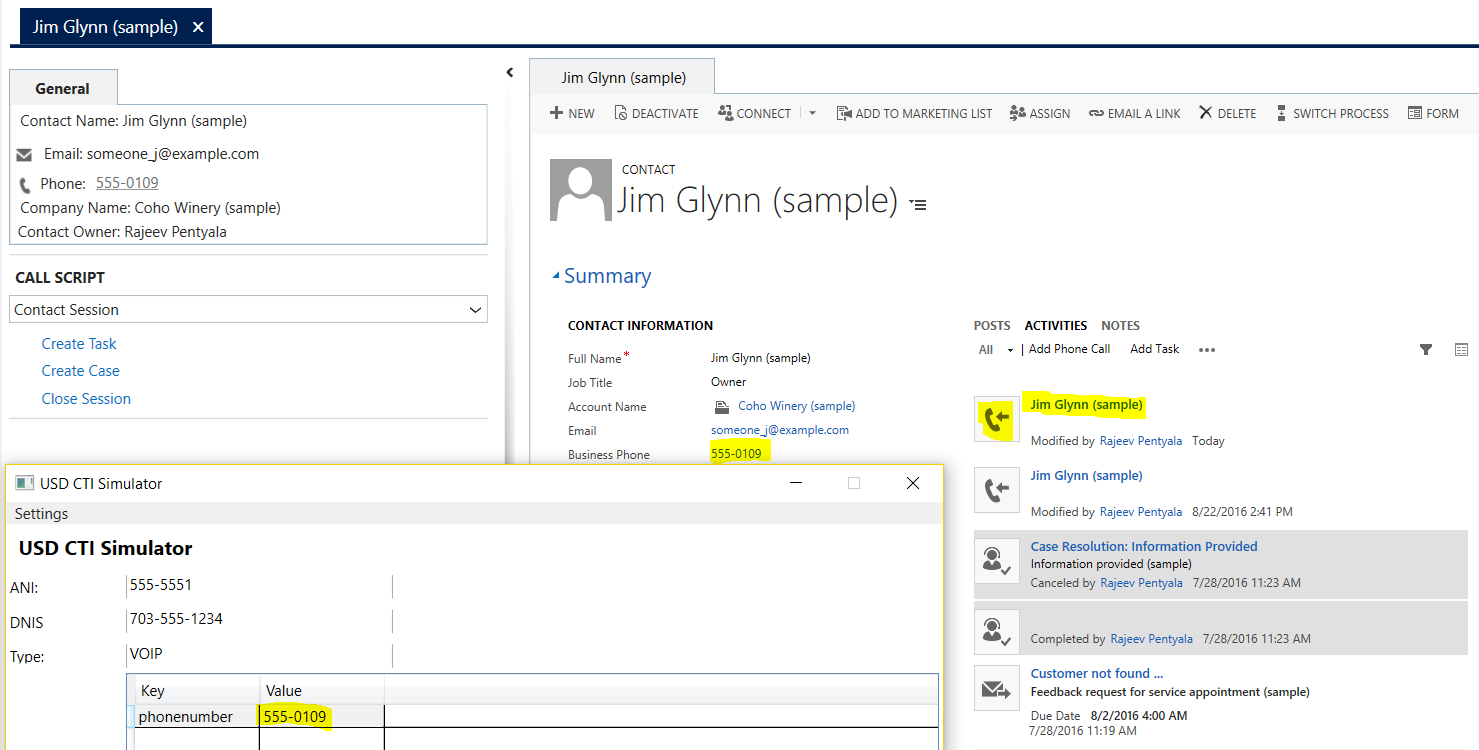Open the All activities filter dropdown

(x=996, y=350)
